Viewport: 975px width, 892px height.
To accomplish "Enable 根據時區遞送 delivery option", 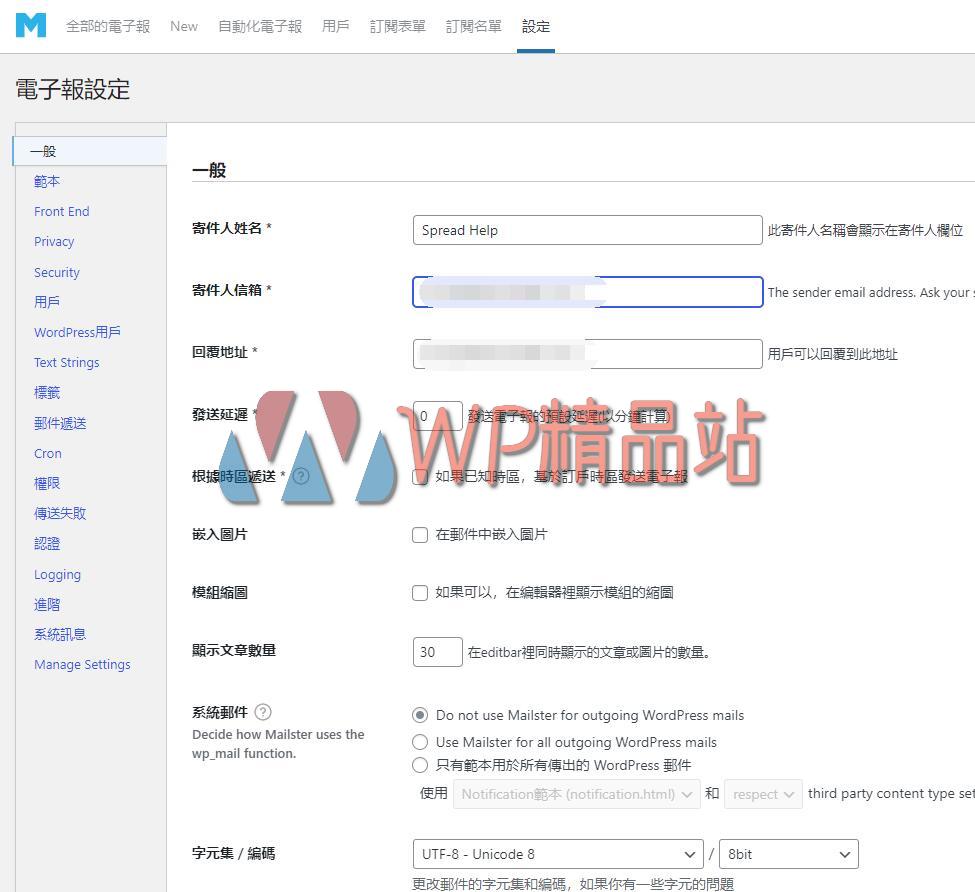I will (420, 477).
